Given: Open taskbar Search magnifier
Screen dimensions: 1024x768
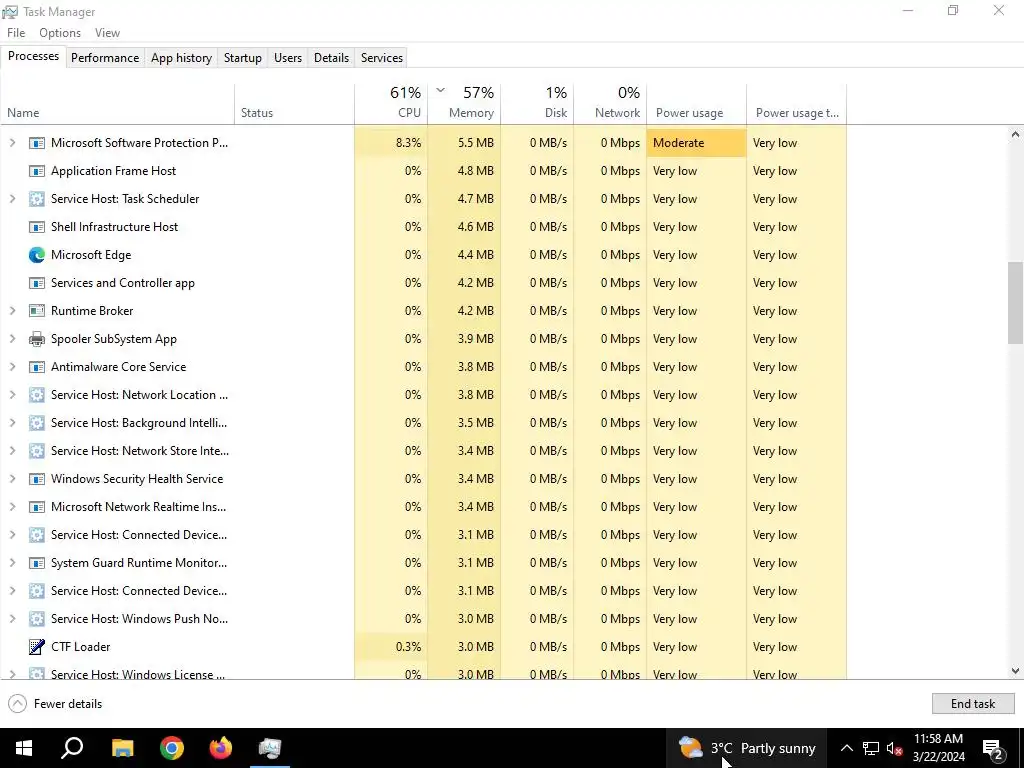Looking at the screenshot, I should (x=72, y=748).
